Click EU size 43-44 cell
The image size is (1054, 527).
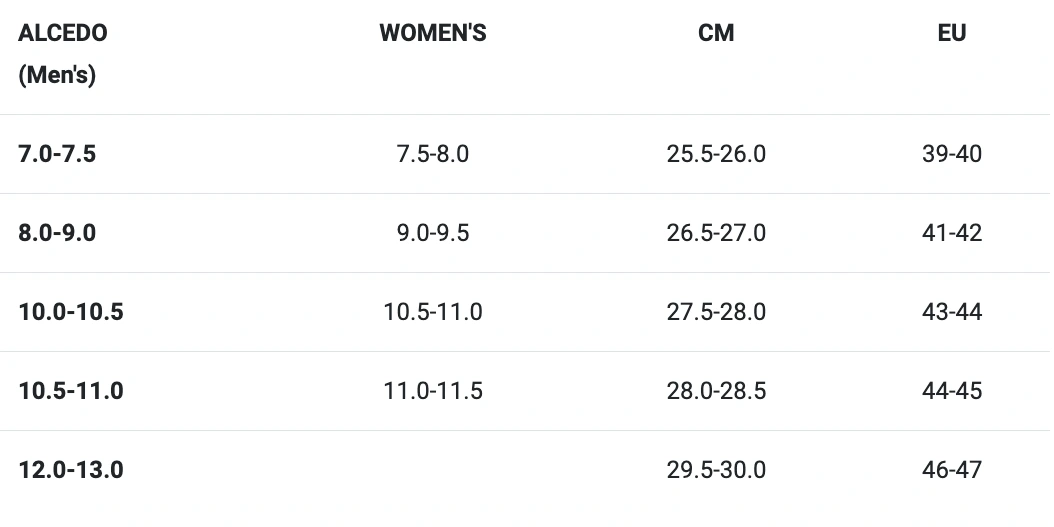[x=952, y=312]
